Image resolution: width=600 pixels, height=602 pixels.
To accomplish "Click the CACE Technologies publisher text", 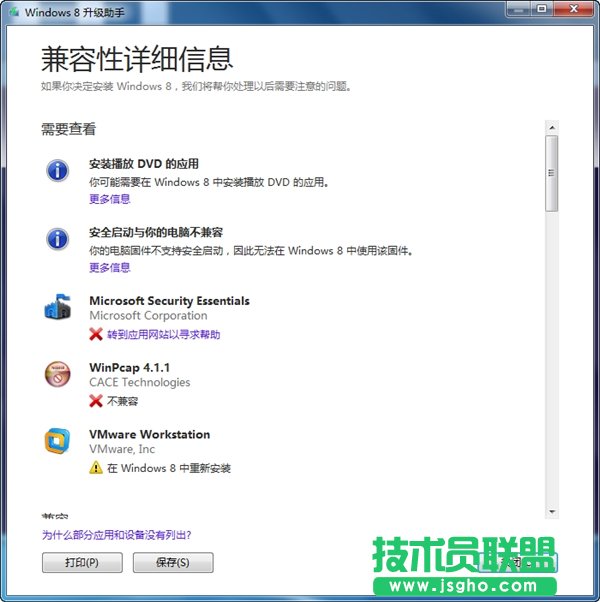I will [140, 382].
